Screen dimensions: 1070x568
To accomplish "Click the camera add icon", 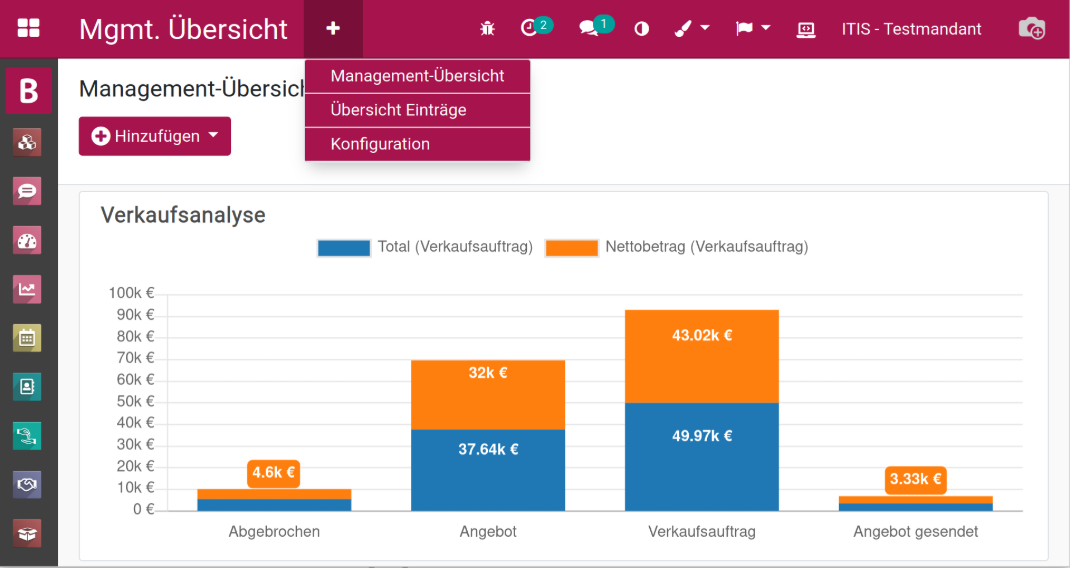I will tap(1031, 29).
